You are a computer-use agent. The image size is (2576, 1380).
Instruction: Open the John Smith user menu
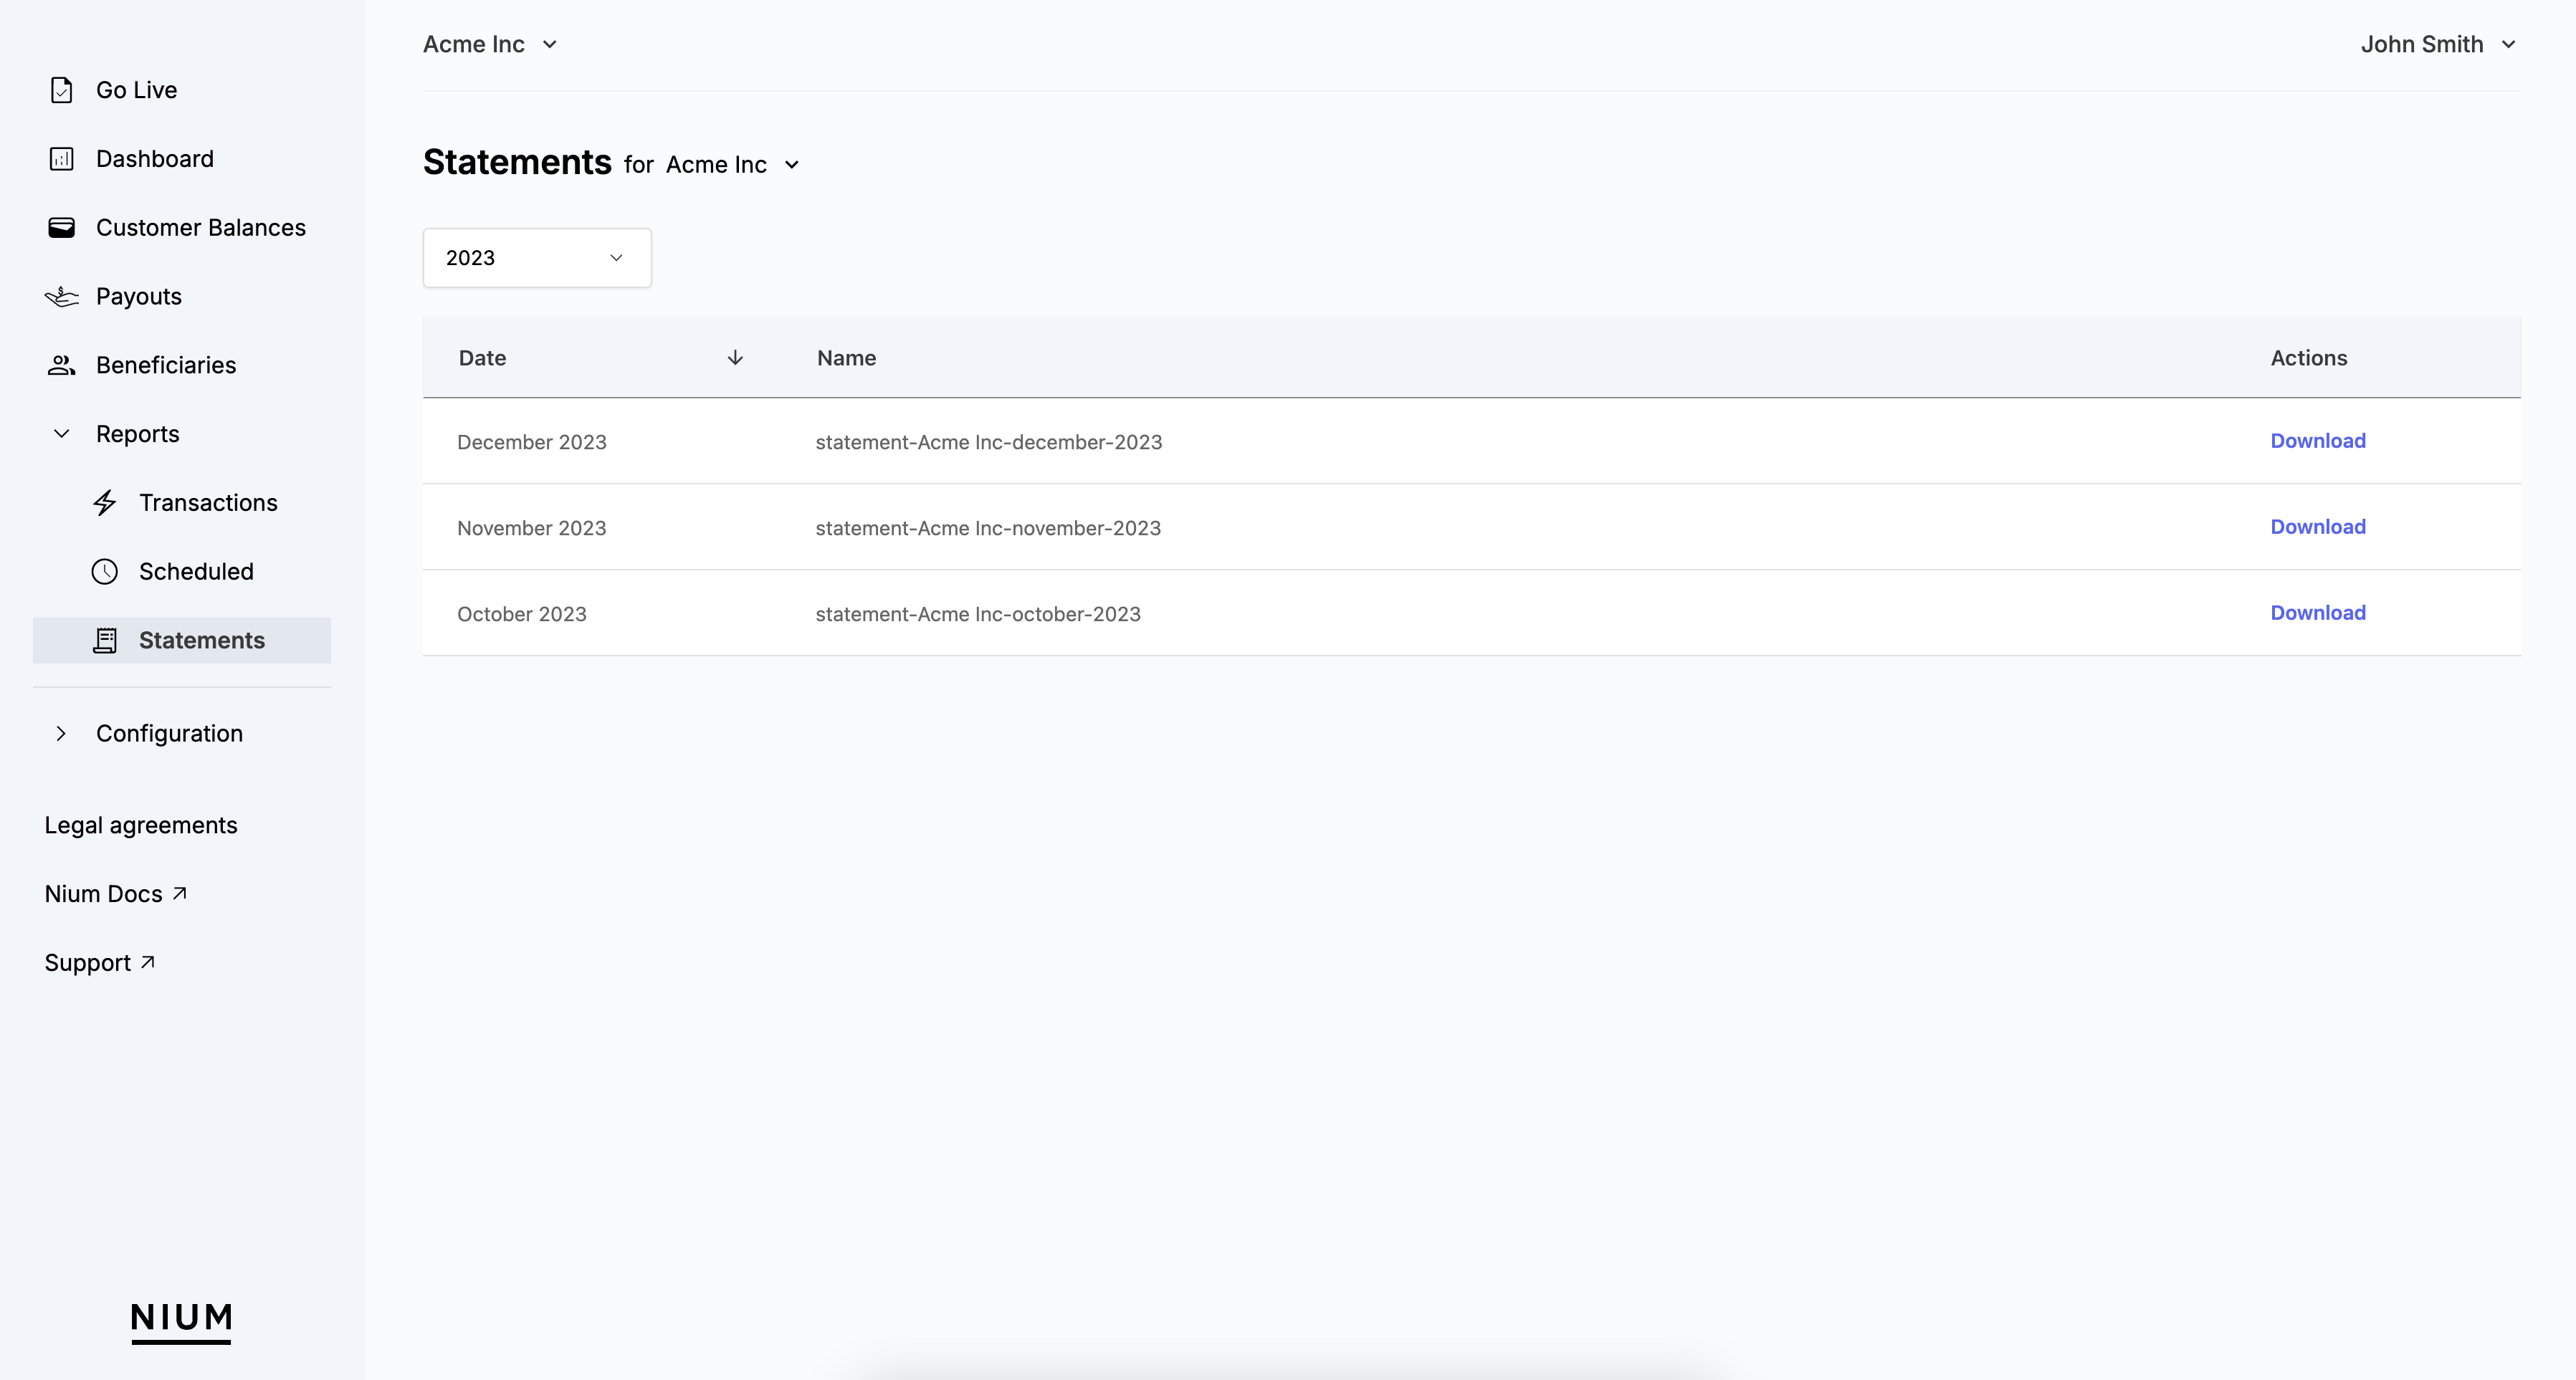point(2437,45)
